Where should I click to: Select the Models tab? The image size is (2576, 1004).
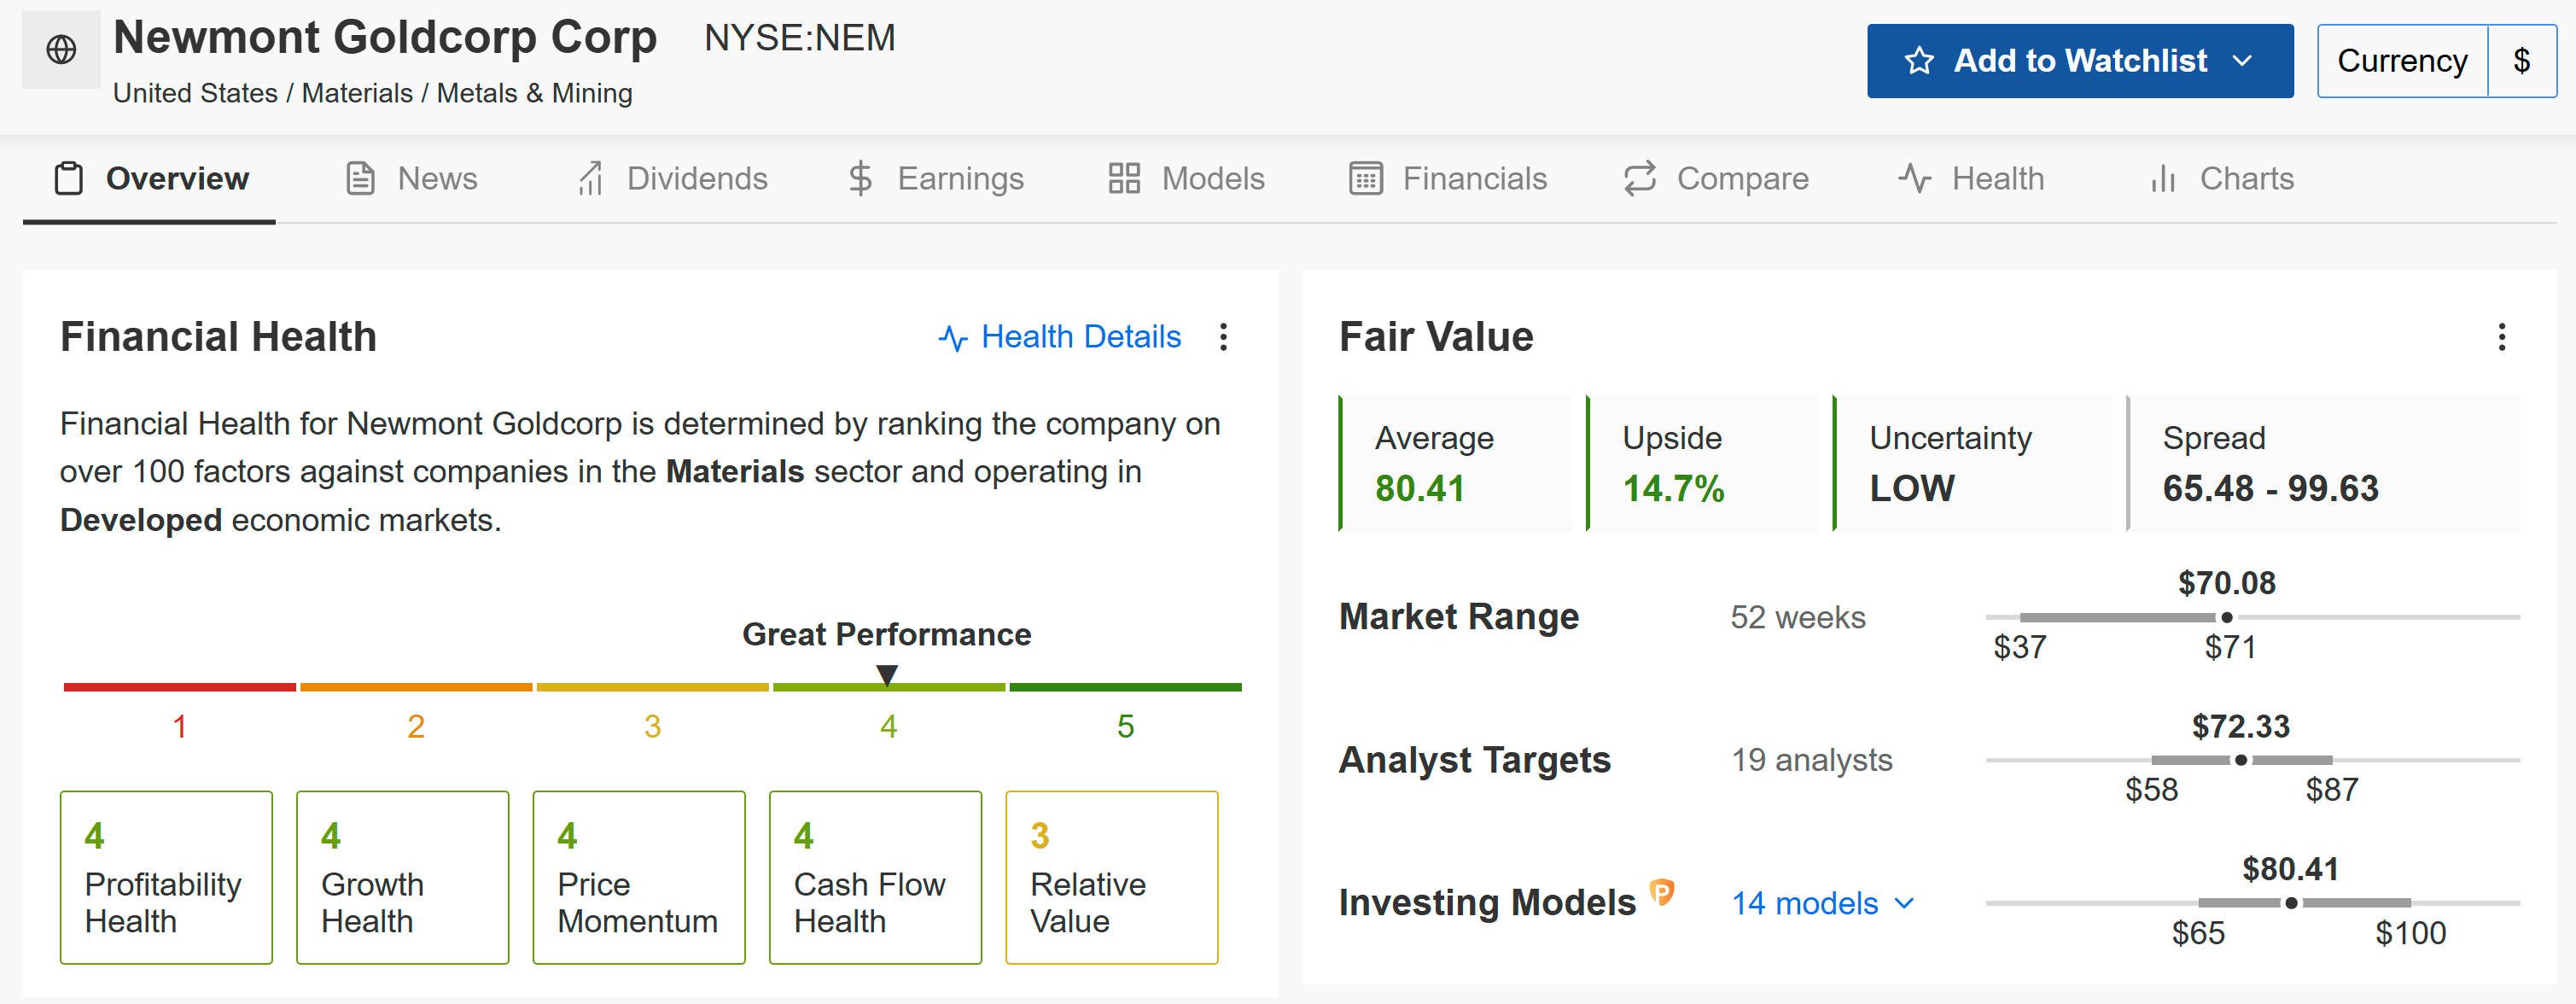pos(1186,179)
